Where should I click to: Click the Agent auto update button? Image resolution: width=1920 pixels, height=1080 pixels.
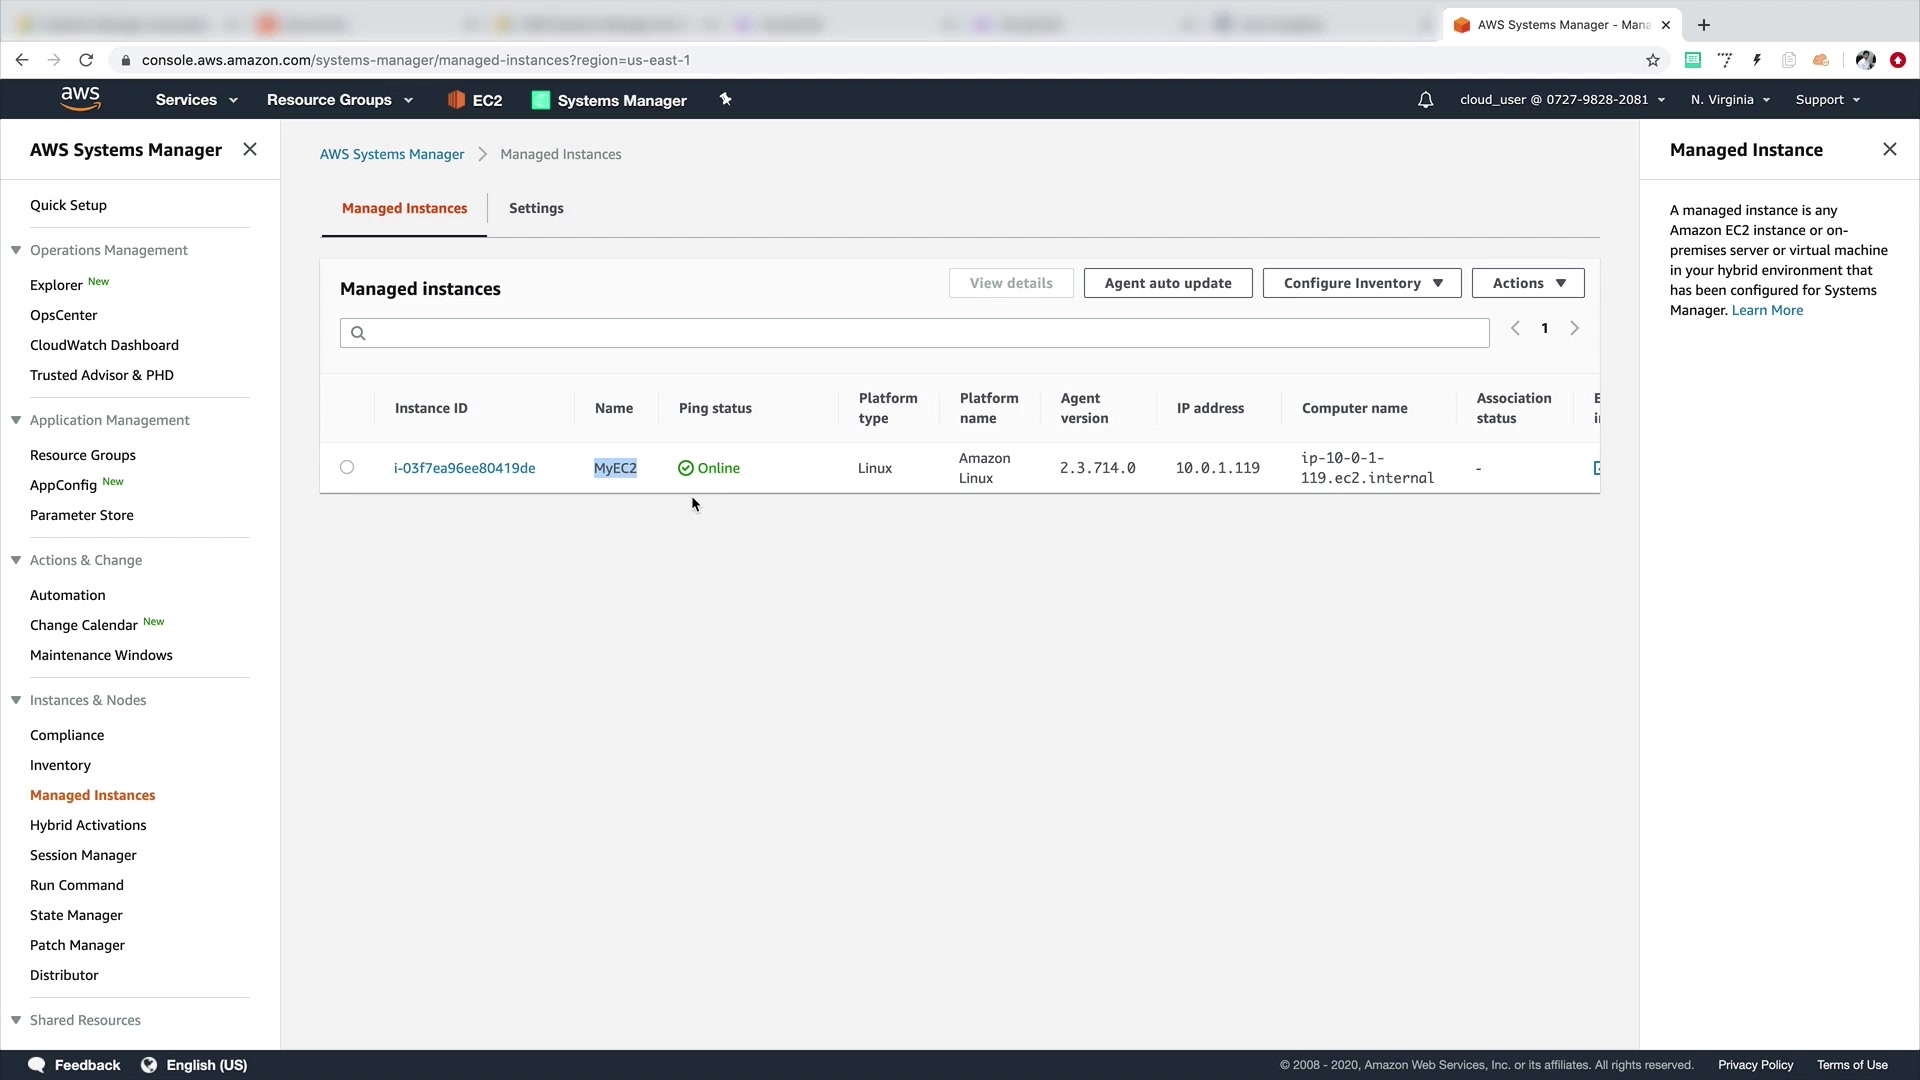coord(1167,283)
